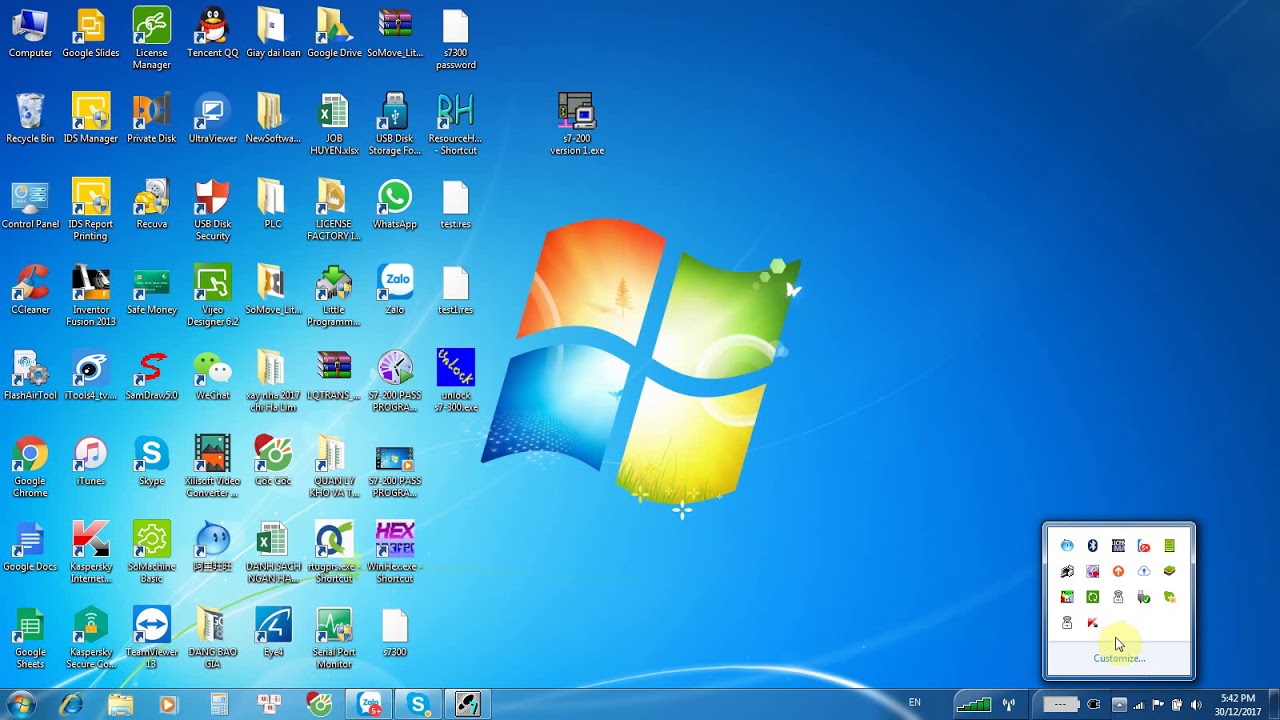The image size is (1280, 720).
Task: Select the Vijeo Designer 6.2 icon
Action: 212,296
